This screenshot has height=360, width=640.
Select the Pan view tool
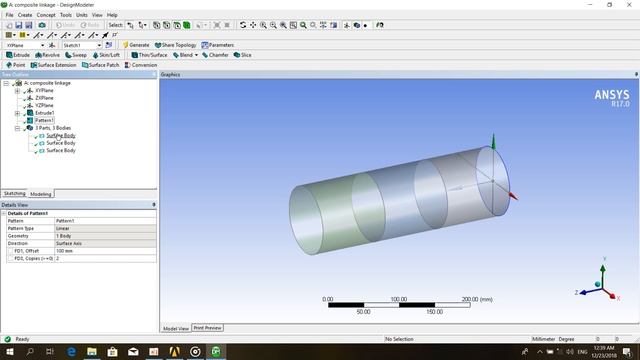[253, 25]
